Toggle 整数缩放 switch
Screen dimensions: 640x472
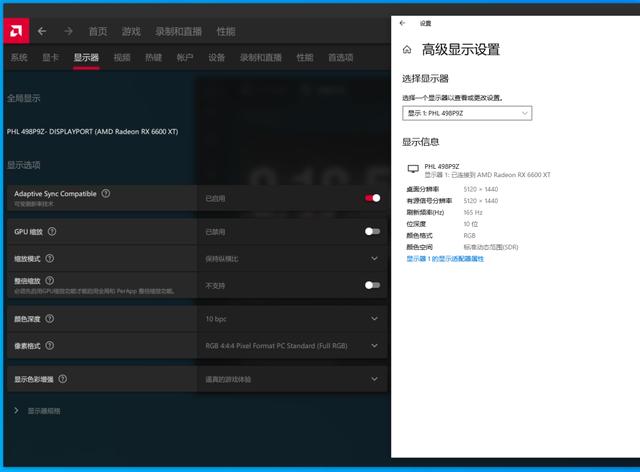click(373, 285)
